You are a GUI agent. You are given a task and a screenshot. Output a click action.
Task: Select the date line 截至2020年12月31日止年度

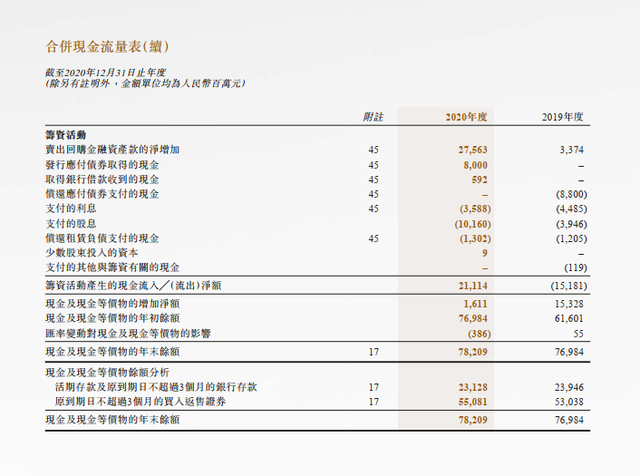105,73
